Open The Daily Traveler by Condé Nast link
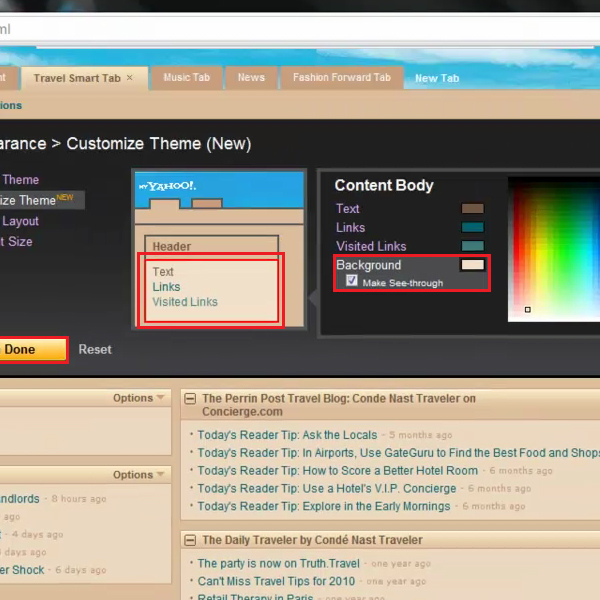600x600 pixels. (312, 540)
